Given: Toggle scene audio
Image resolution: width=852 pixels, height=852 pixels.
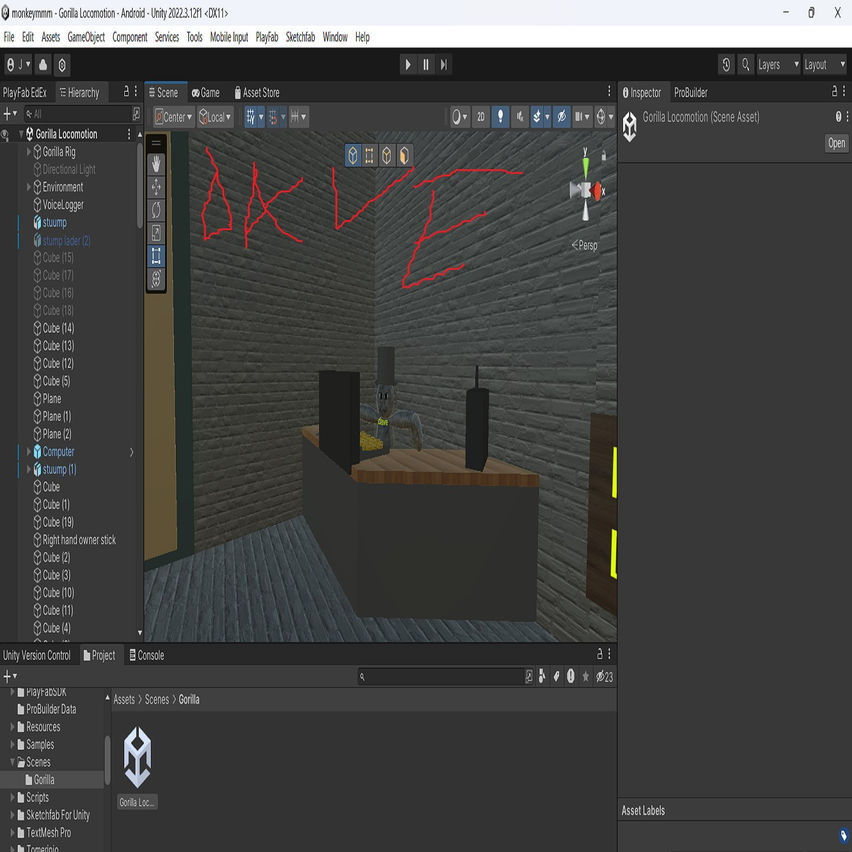Looking at the screenshot, I should coord(520,116).
